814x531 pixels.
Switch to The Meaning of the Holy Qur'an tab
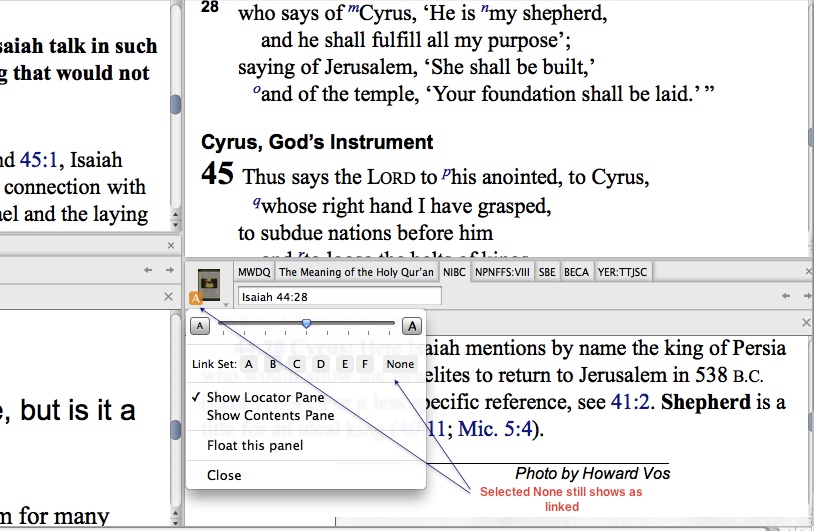click(x=356, y=272)
